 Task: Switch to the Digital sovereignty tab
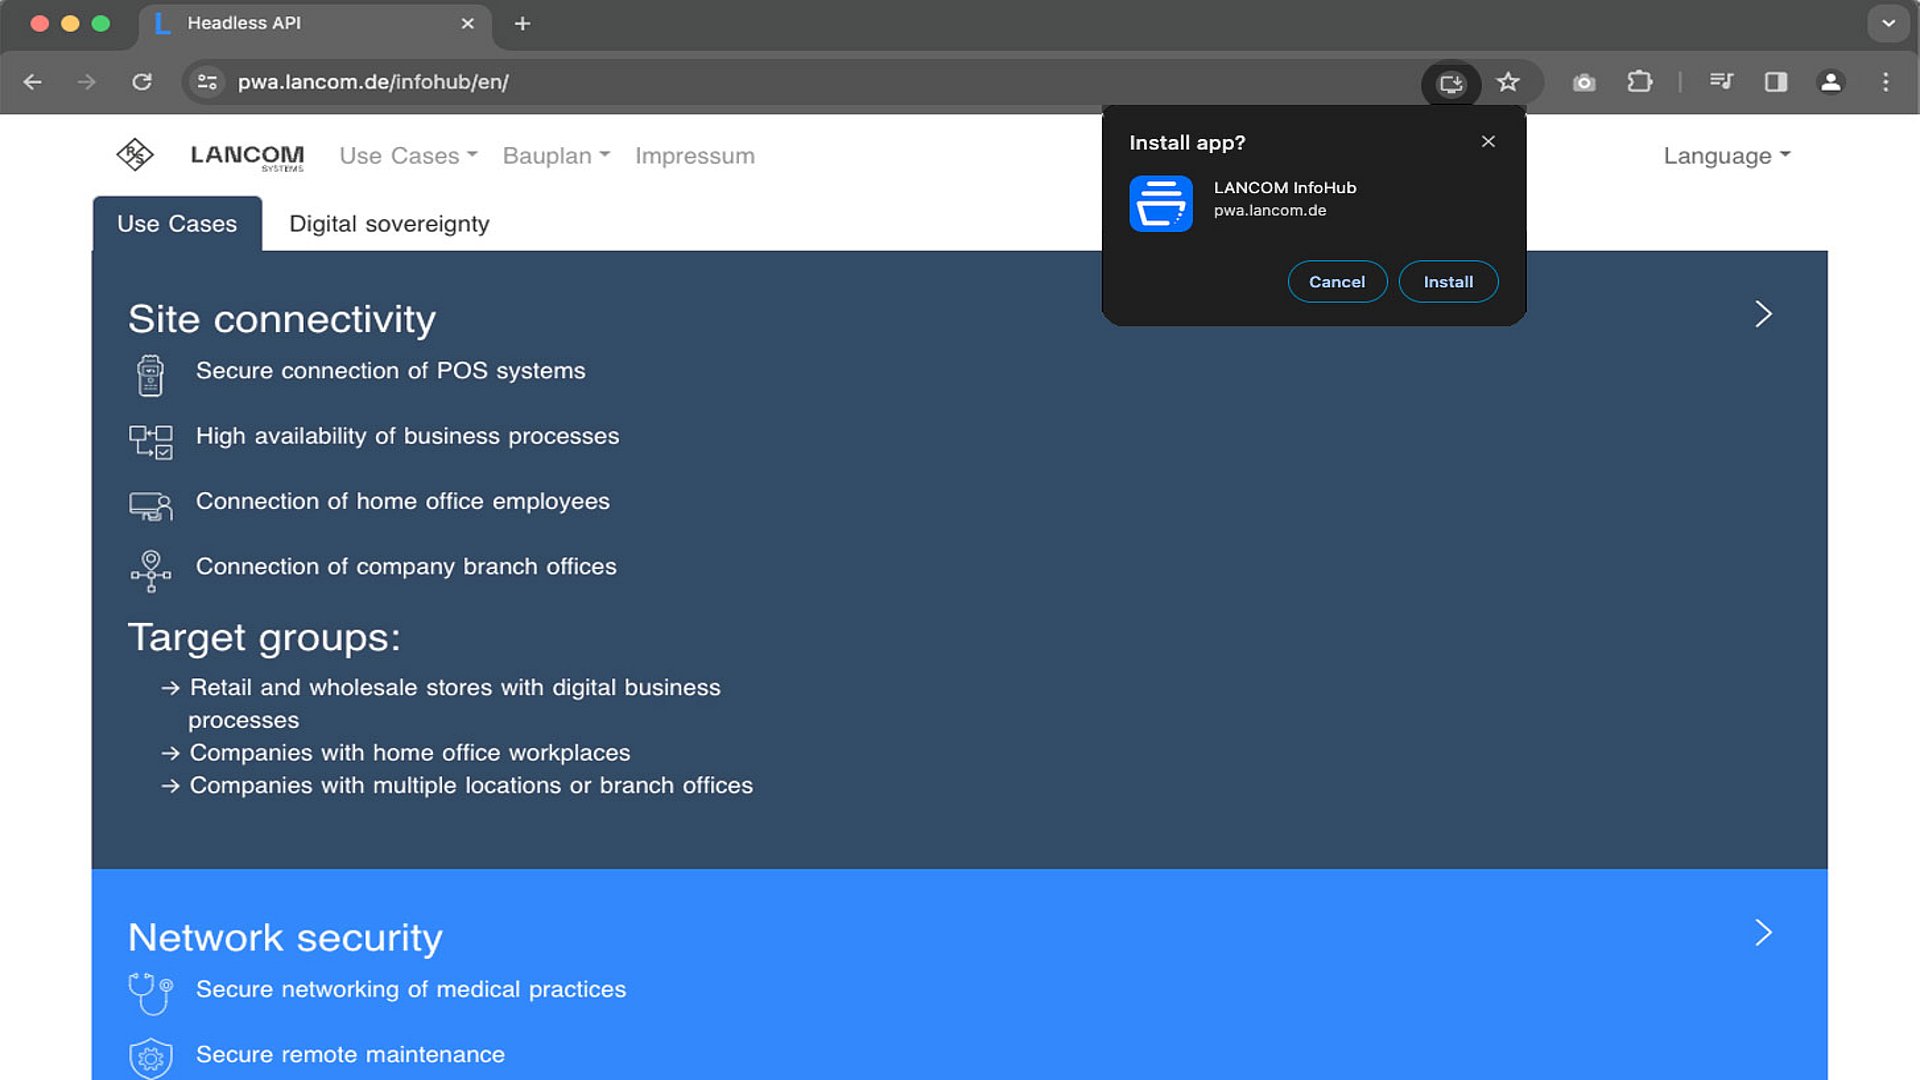click(x=389, y=224)
